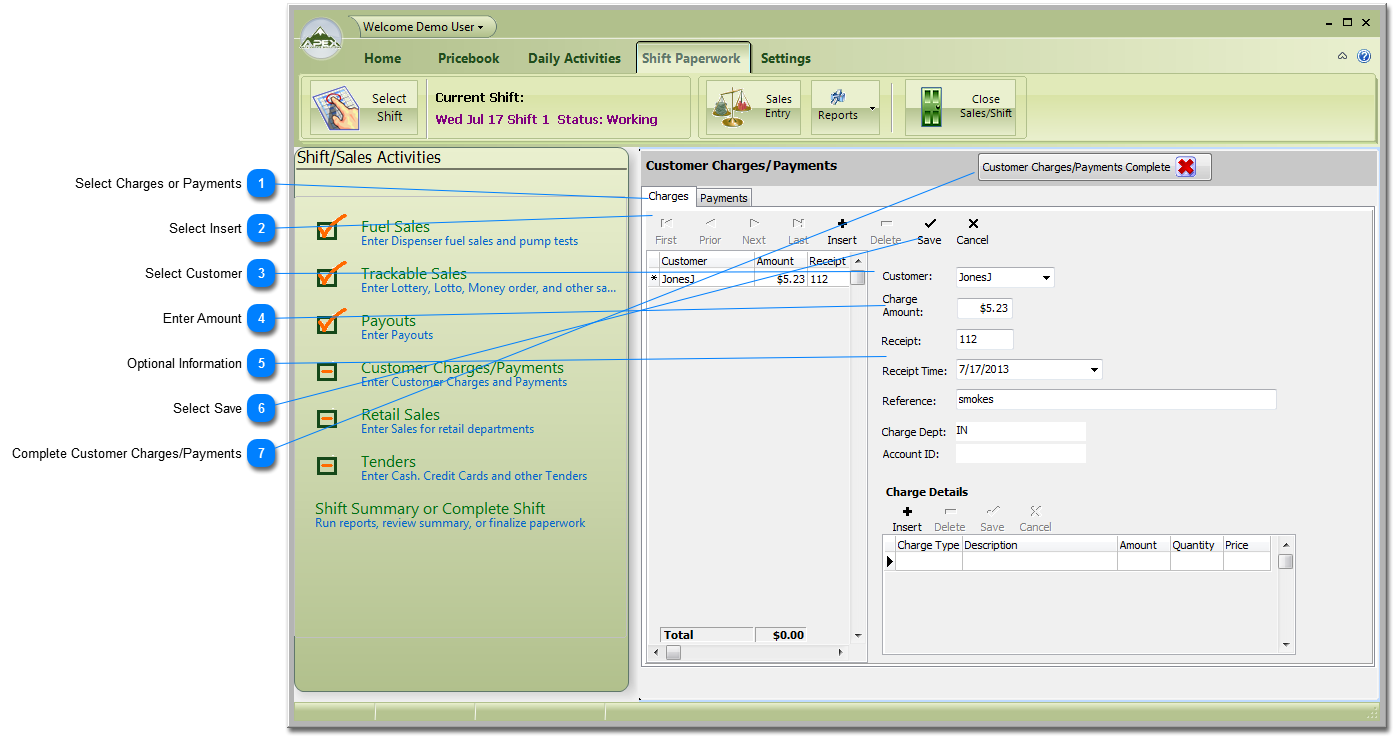This screenshot has width=1395, height=736.
Task: Expand the Customer dropdown showing JonesJ
Action: click(1046, 278)
